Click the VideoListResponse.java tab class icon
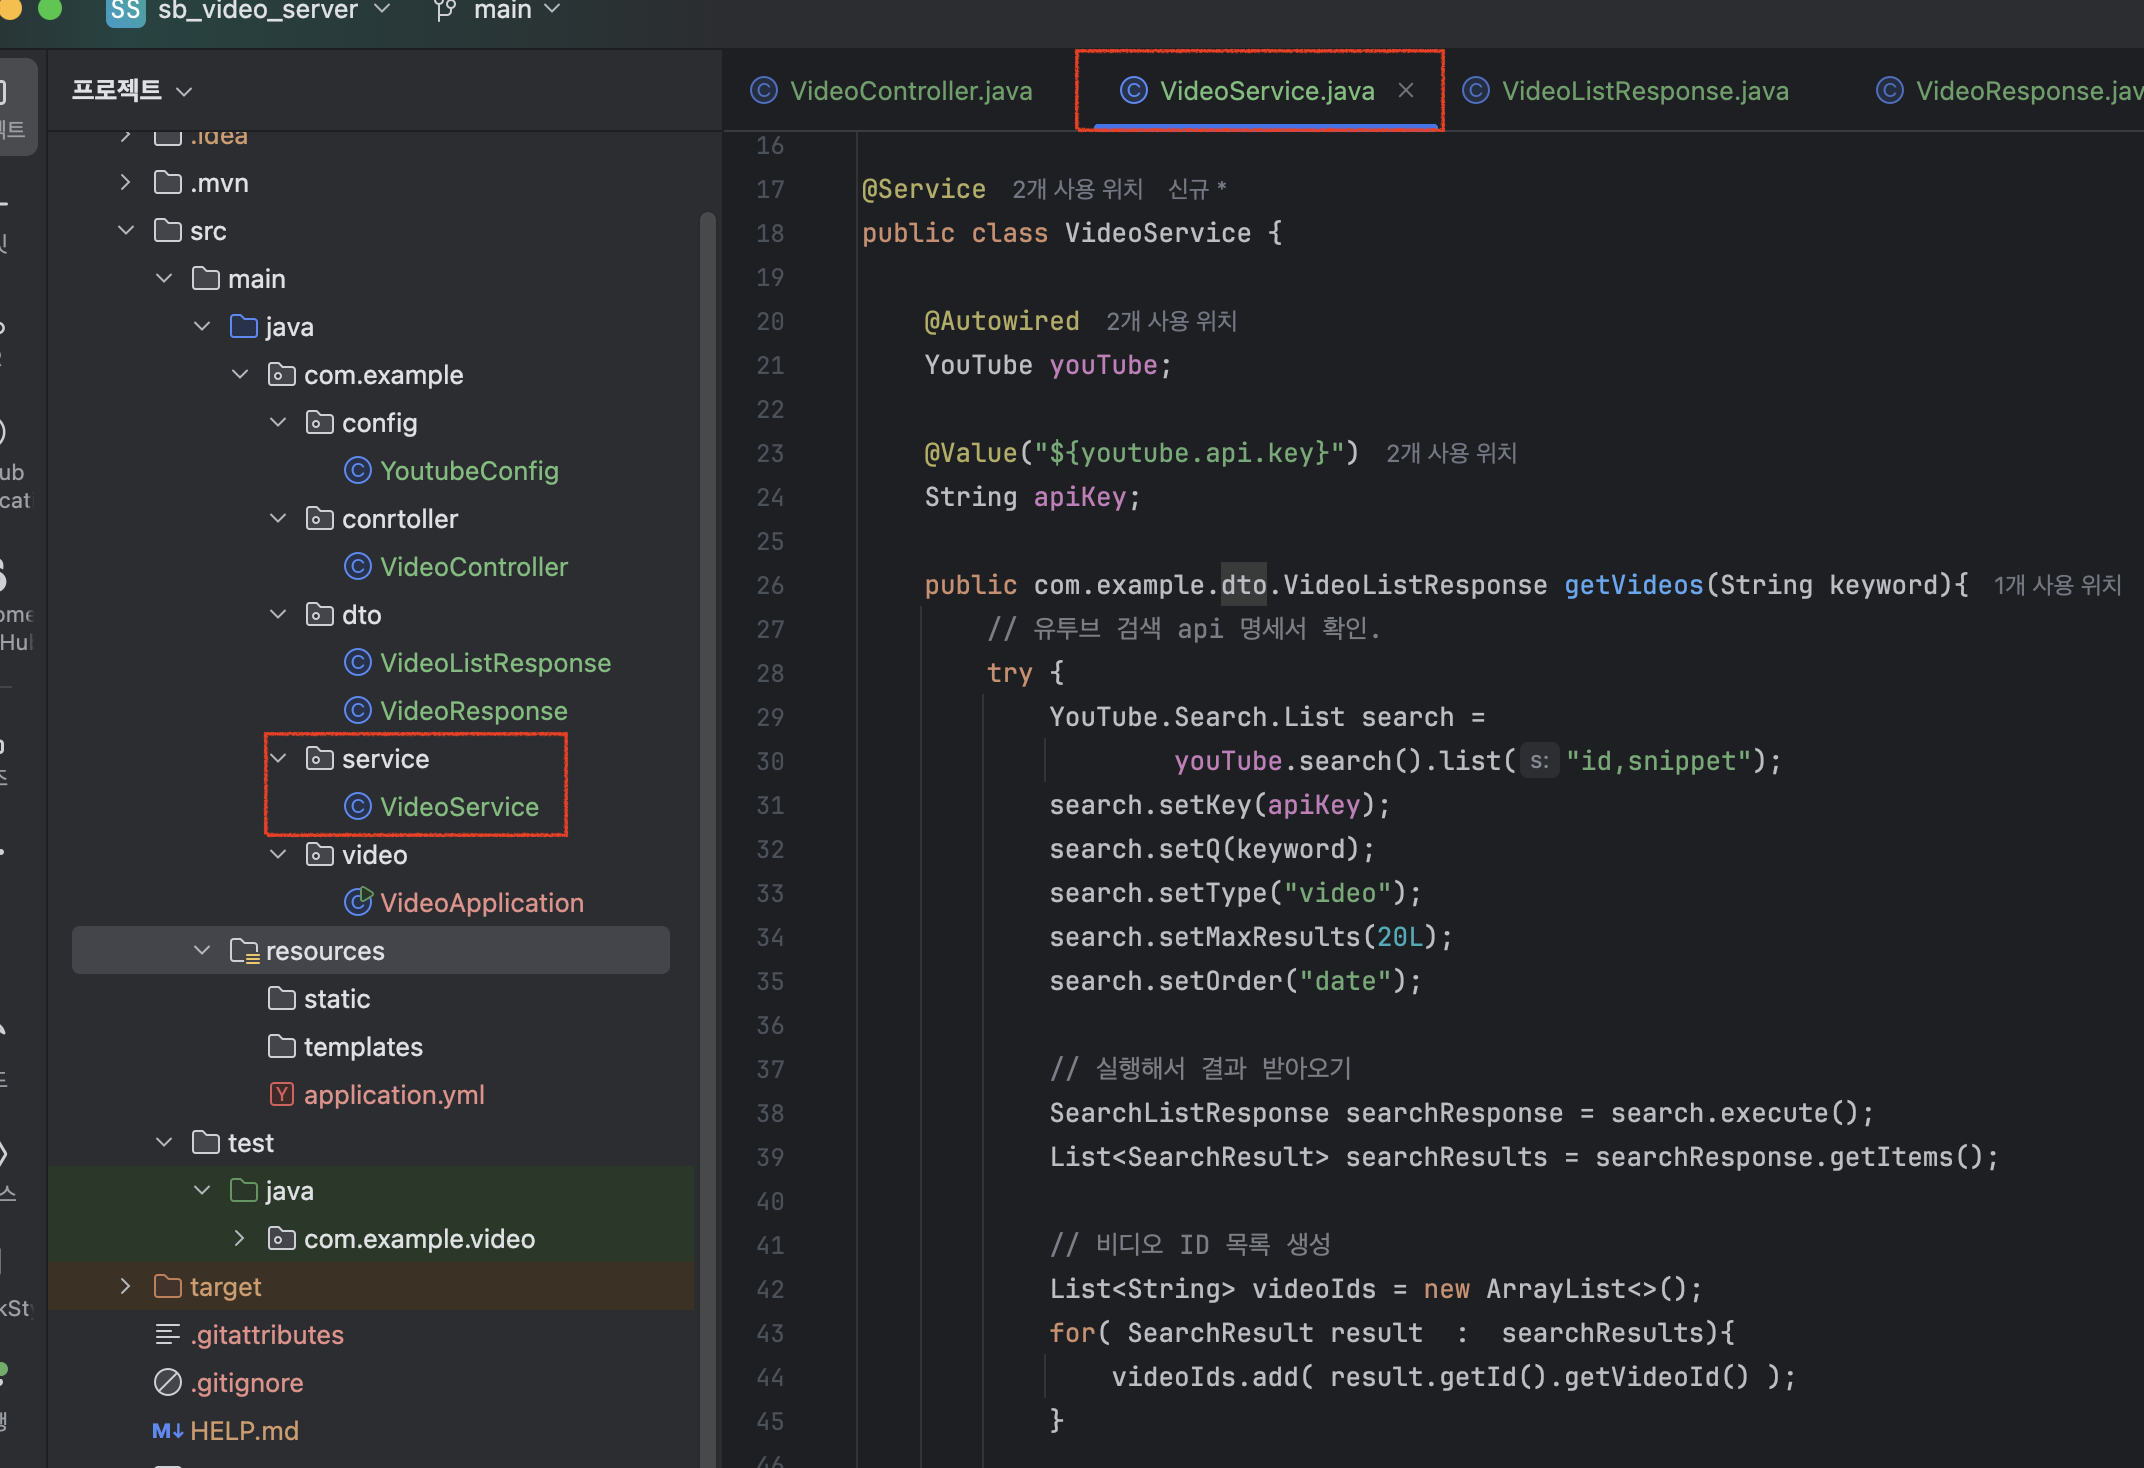 tap(1476, 90)
